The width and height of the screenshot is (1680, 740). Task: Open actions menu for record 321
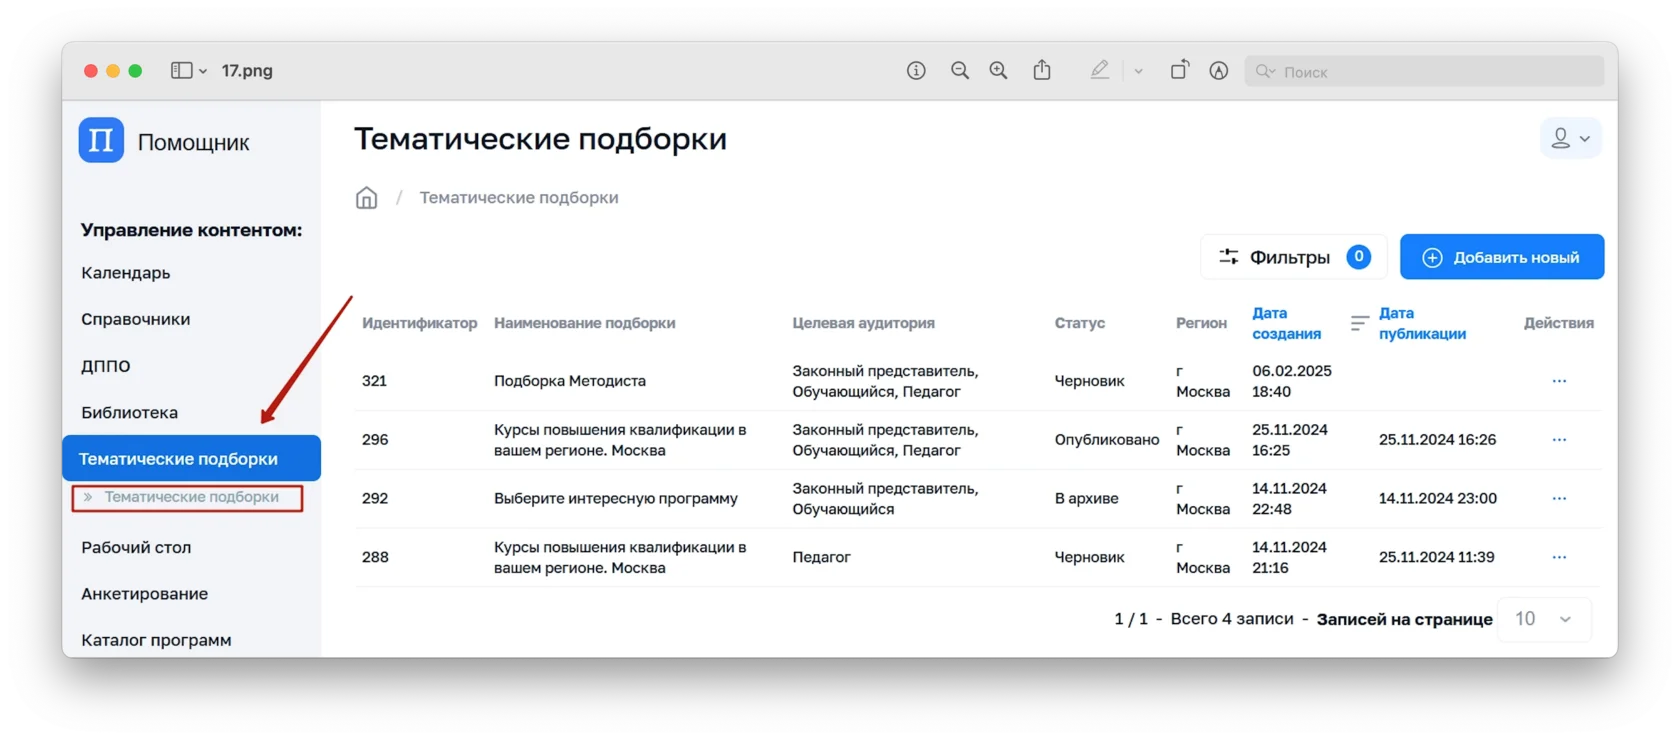1559,381
